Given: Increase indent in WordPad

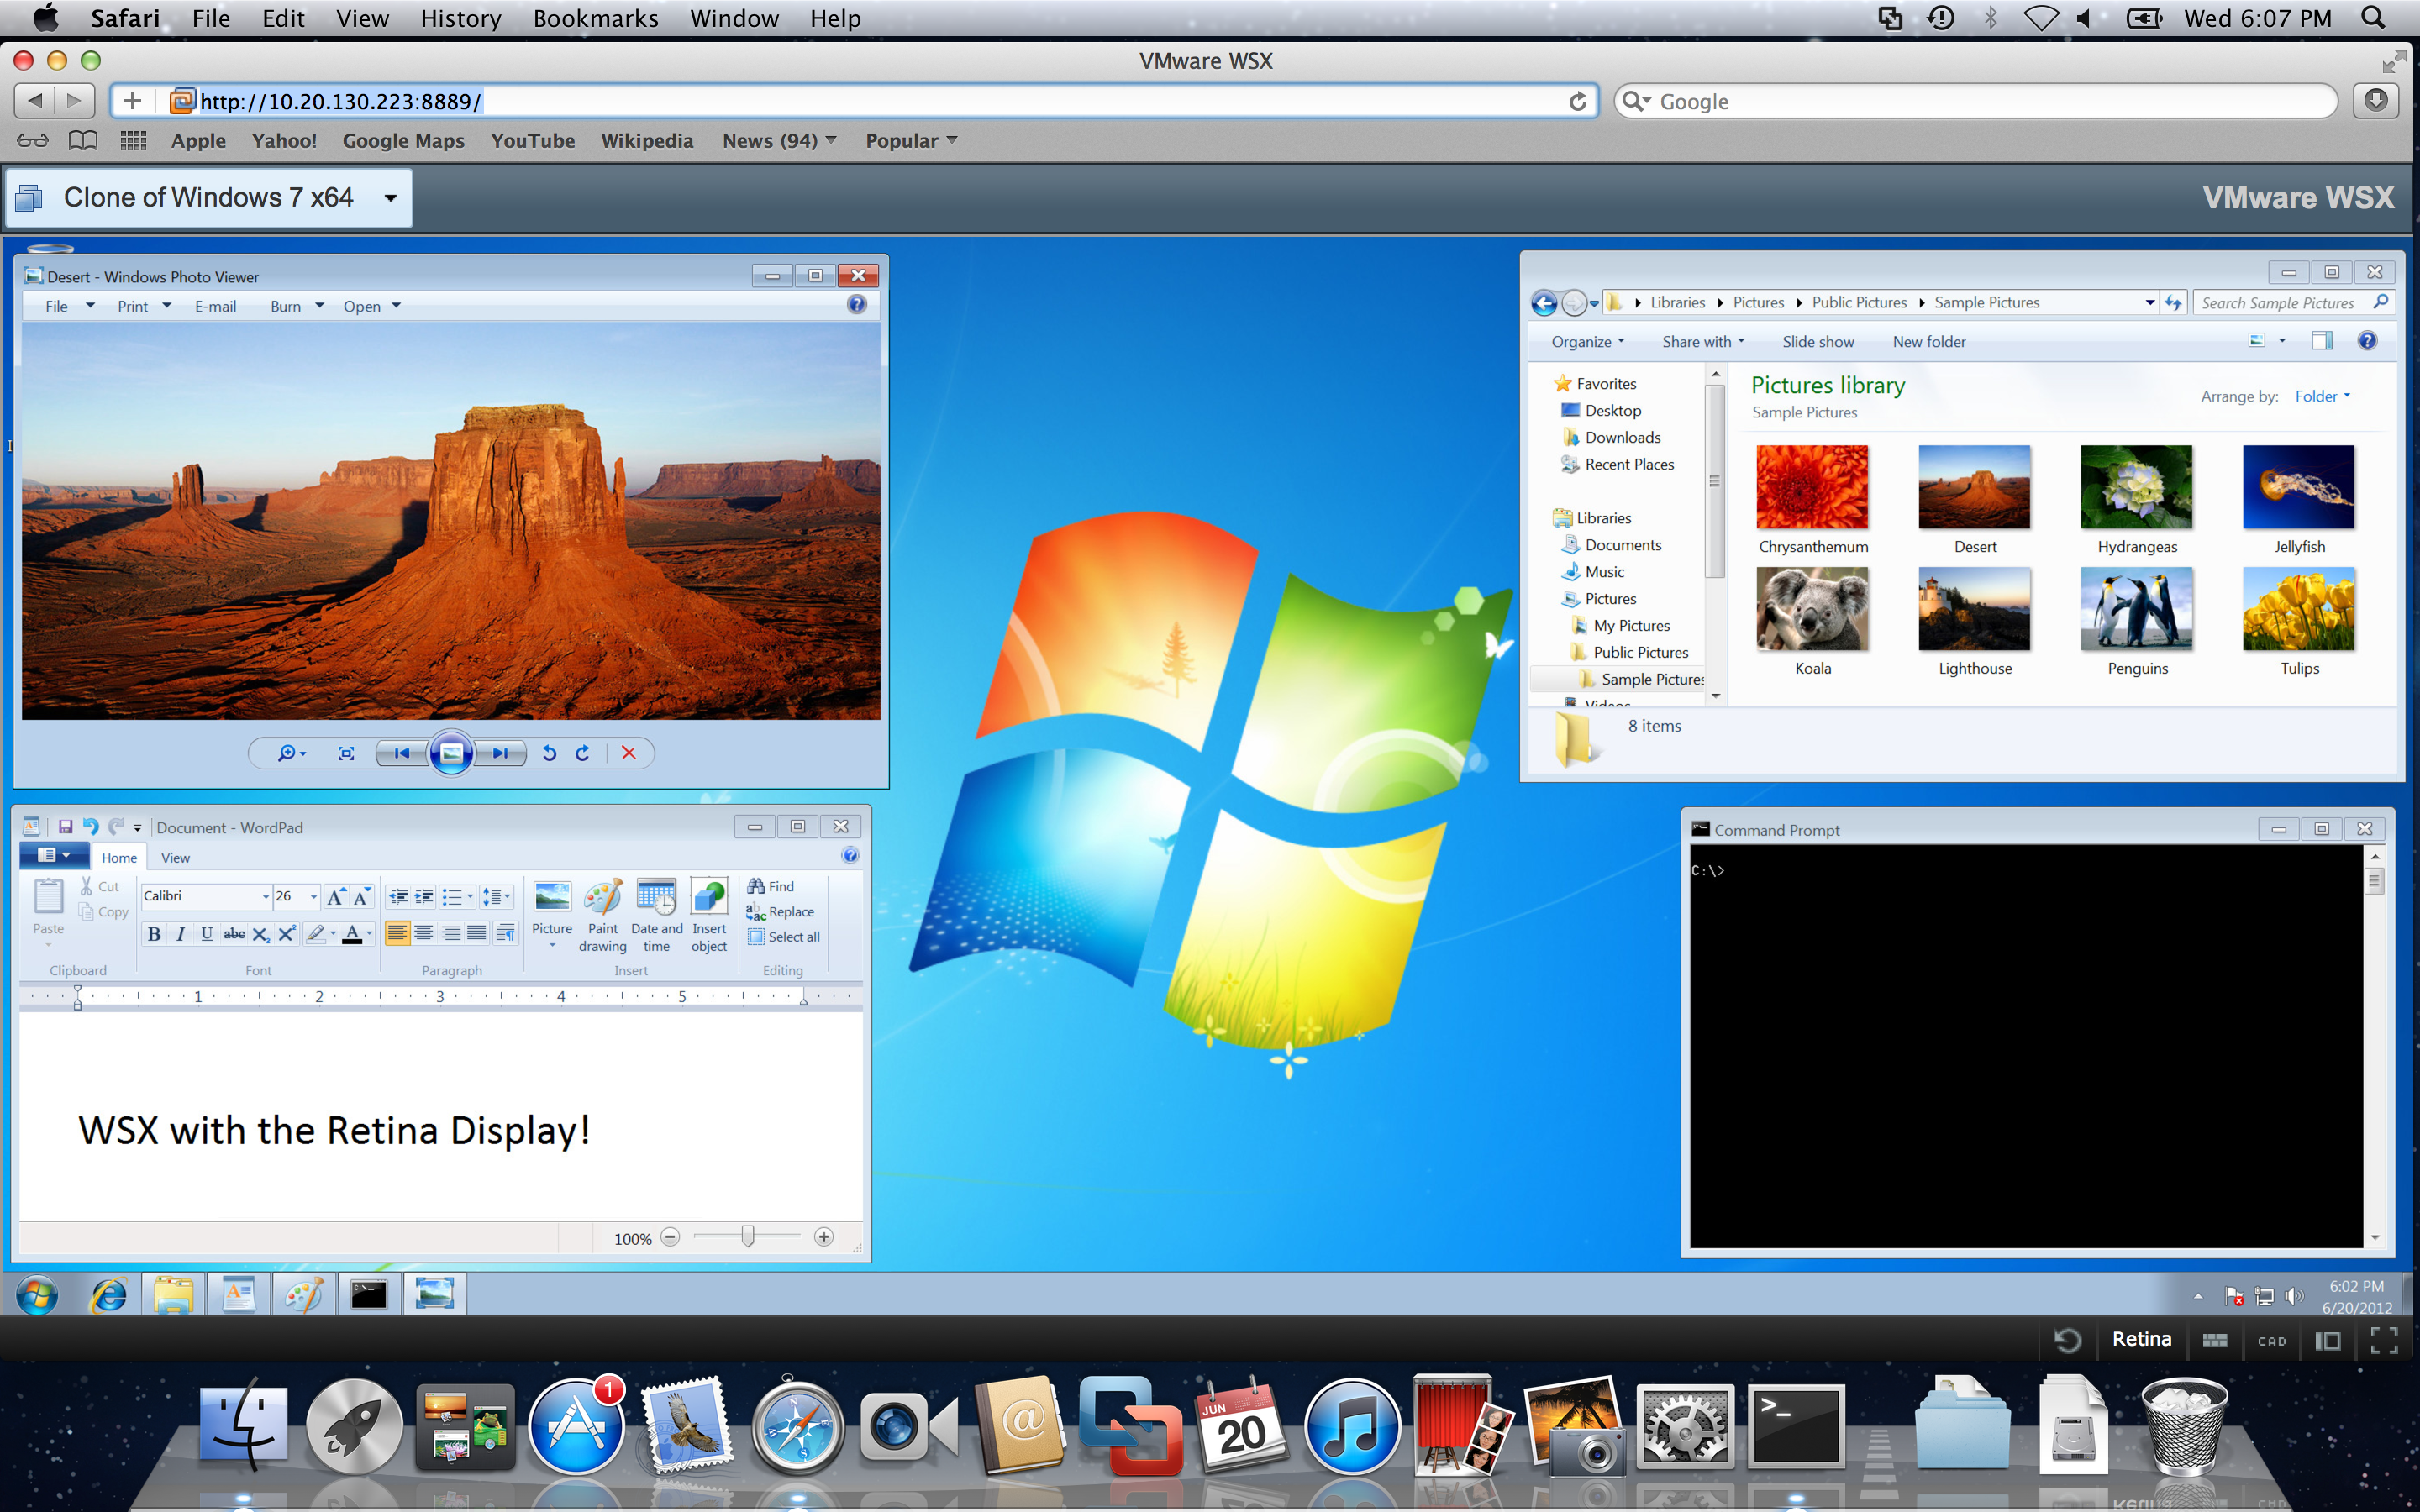Looking at the screenshot, I should pos(424,897).
